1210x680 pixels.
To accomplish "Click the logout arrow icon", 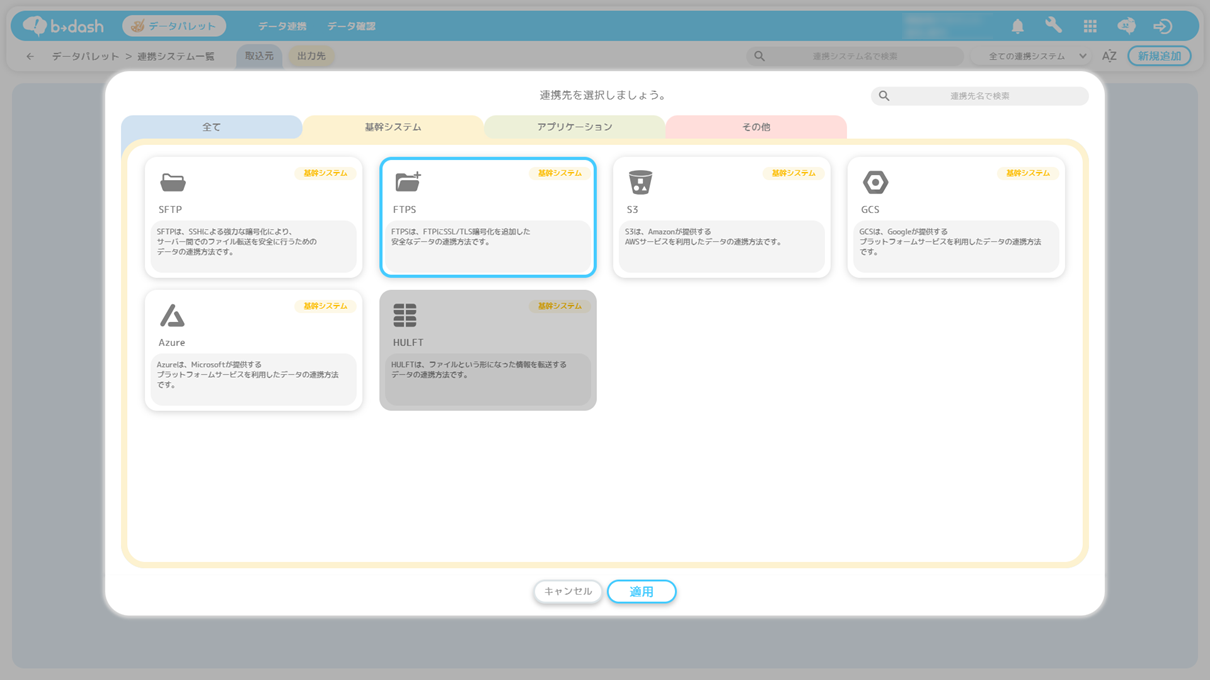I will point(1162,26).
